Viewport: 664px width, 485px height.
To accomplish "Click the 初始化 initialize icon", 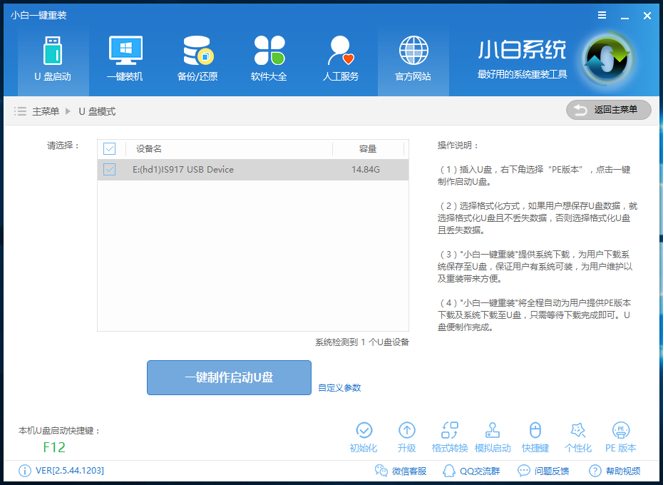I will [364, 437].
